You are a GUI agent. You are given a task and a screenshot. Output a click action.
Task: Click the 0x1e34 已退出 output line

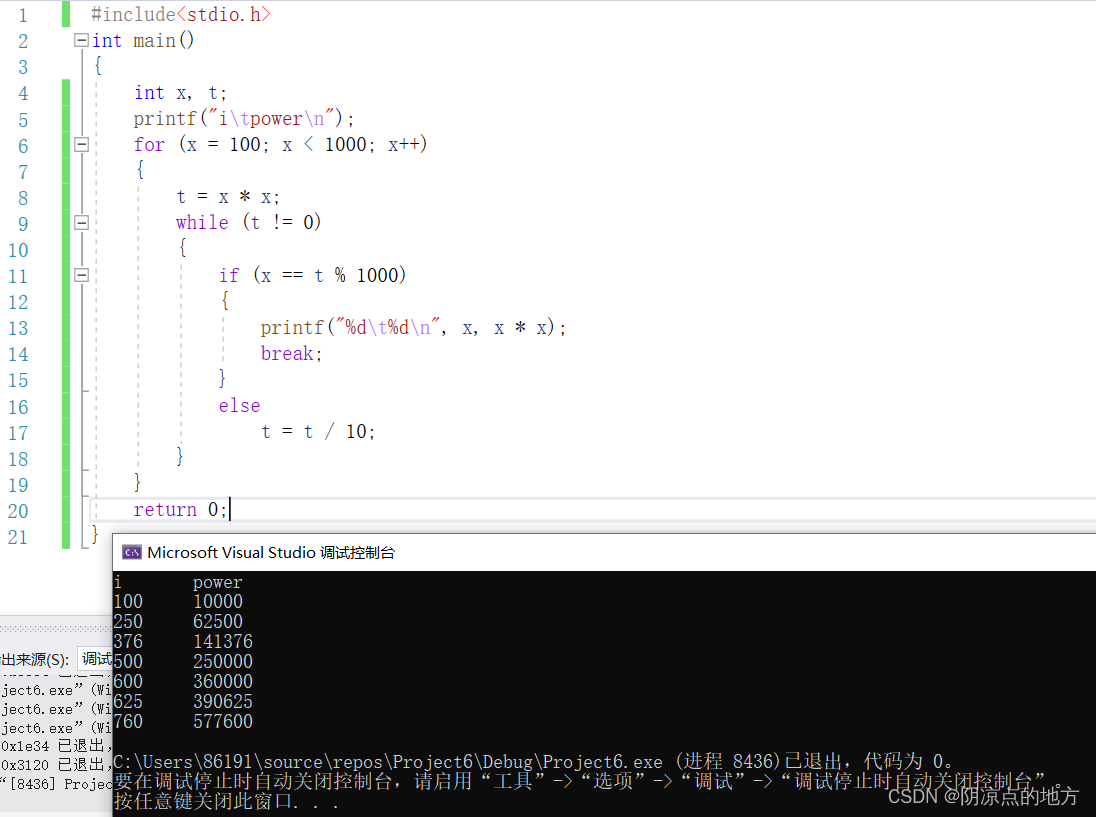tap(56, 746)
